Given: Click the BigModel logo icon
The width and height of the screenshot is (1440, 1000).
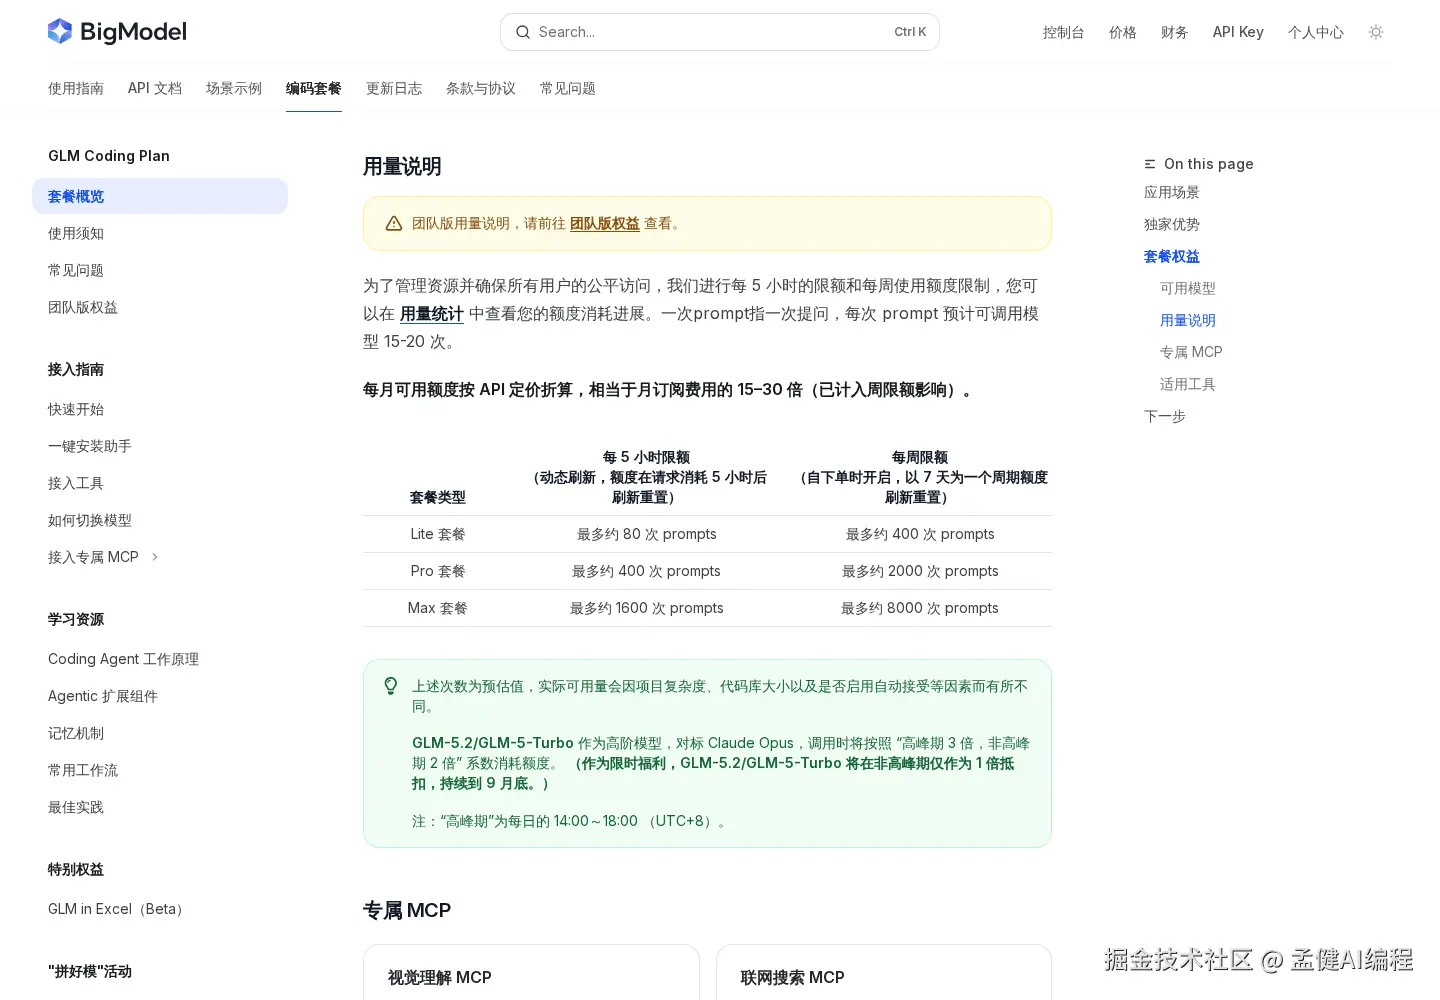Looking at the screenshot, I should (x=60, y=31).
